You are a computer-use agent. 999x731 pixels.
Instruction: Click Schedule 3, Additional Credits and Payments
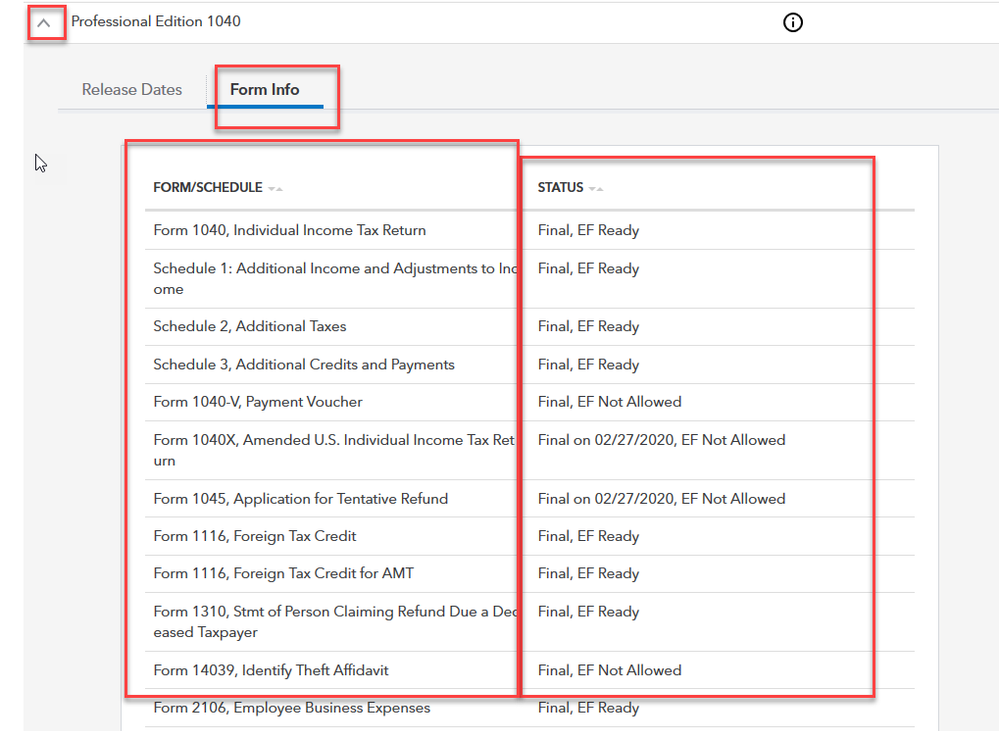pos(303,365)
